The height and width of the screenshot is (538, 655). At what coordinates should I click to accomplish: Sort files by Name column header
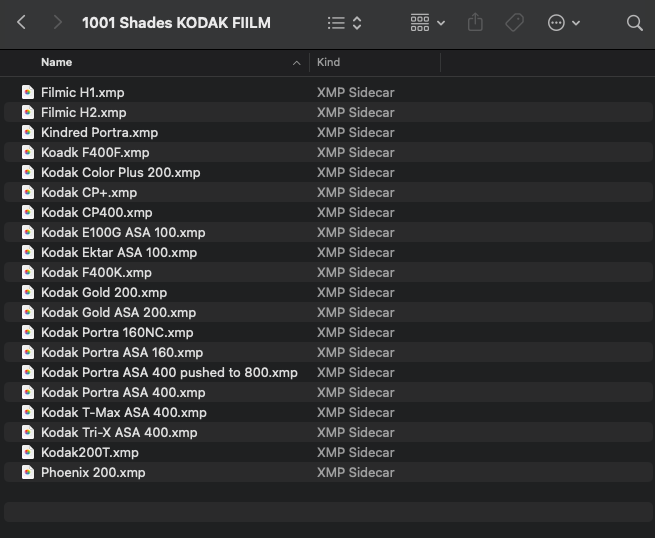pyautogui.click(x=56, y=62)
